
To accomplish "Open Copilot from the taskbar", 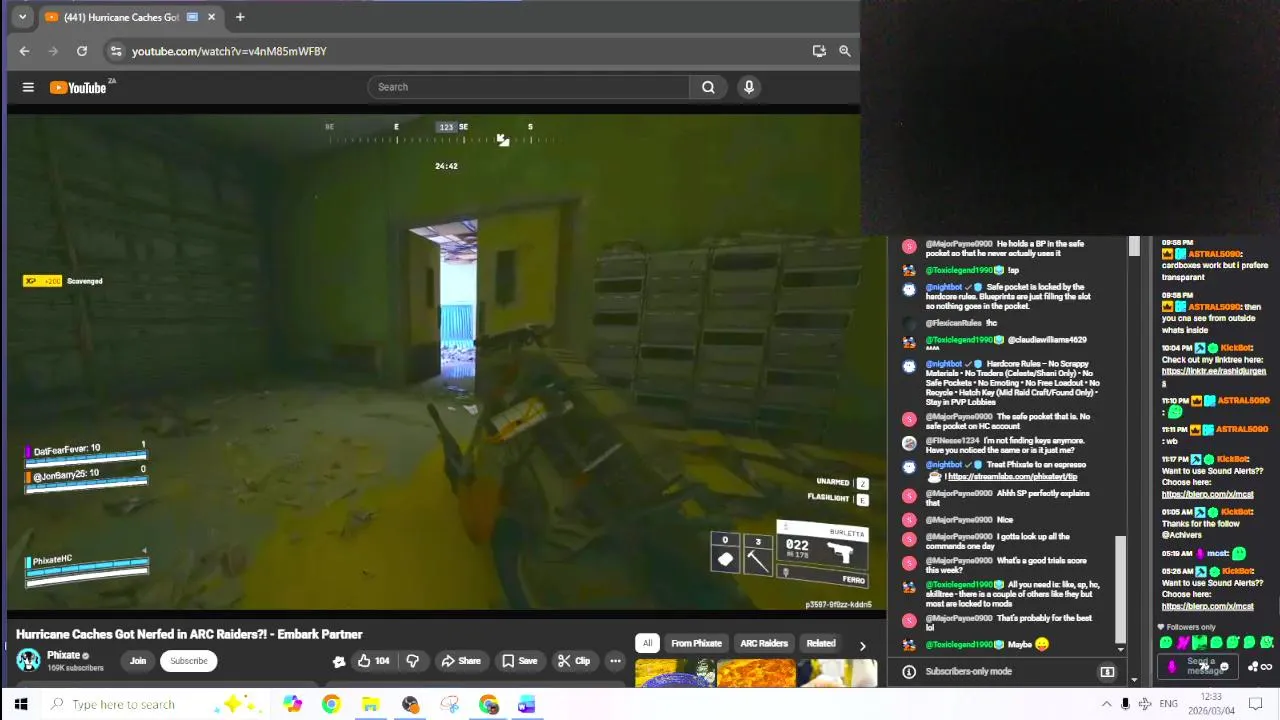I will (x=292, y=704).
